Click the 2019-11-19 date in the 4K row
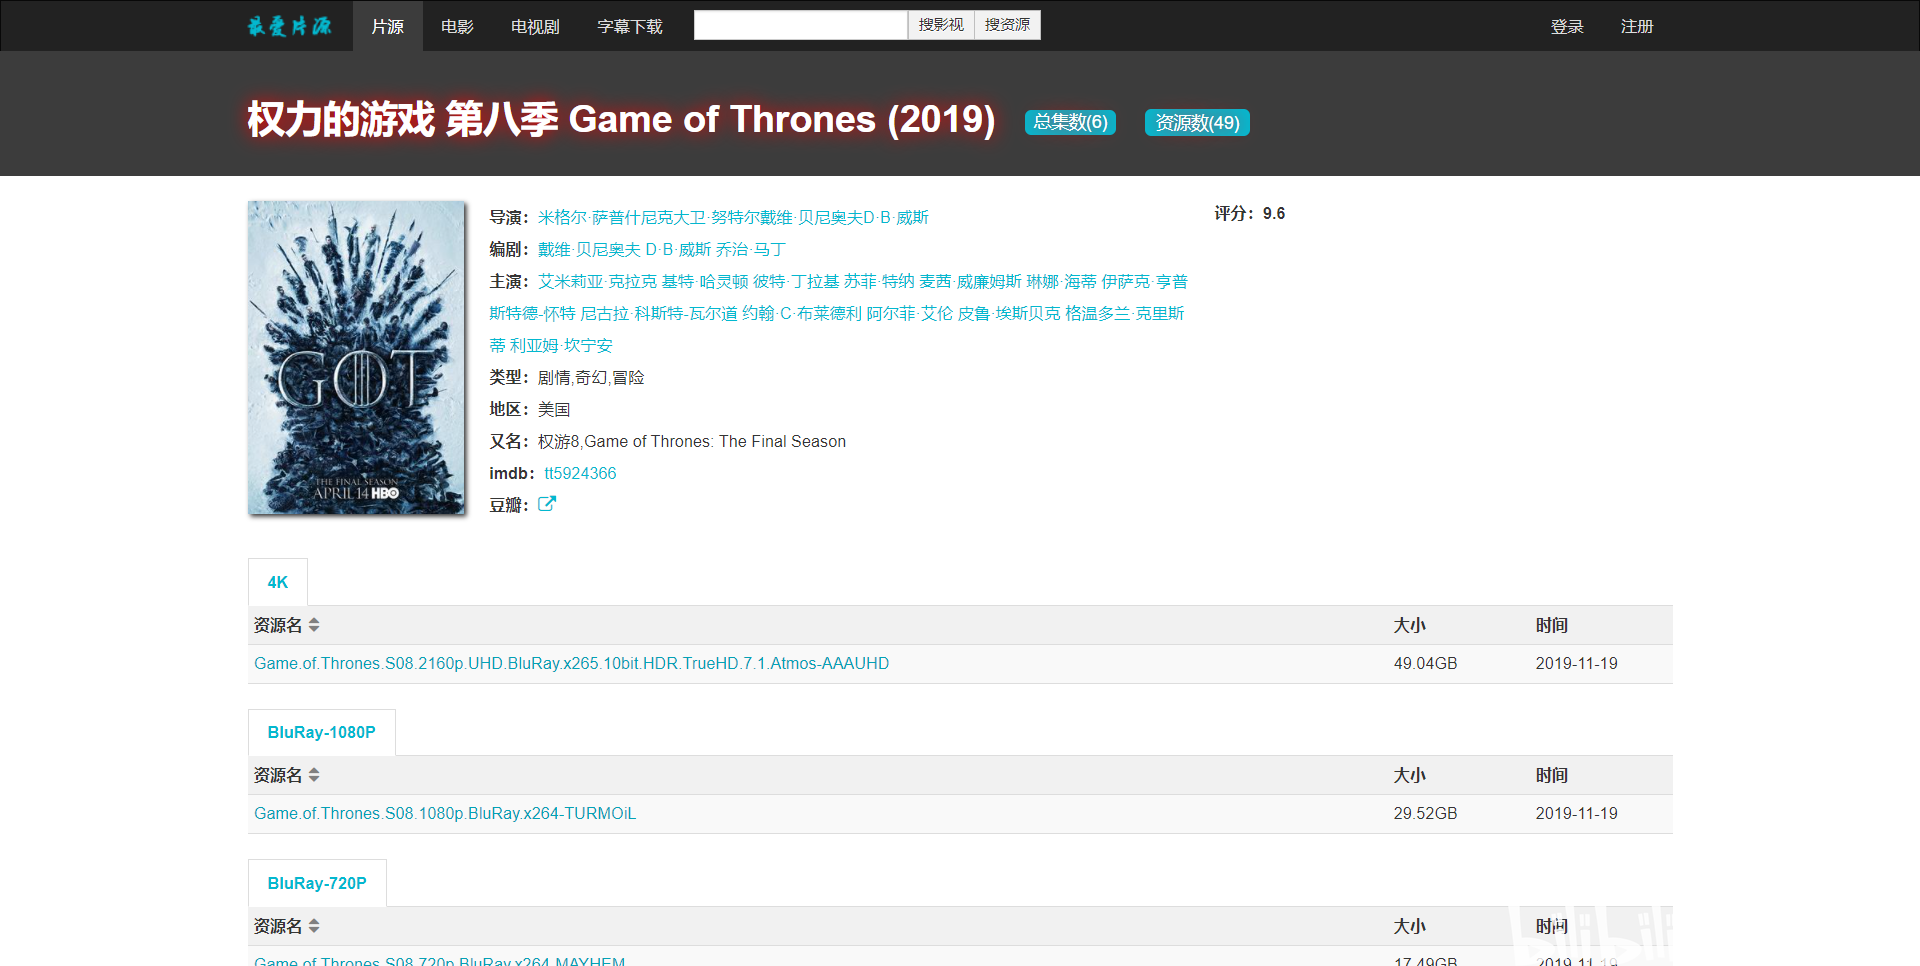 point(1576,663)
